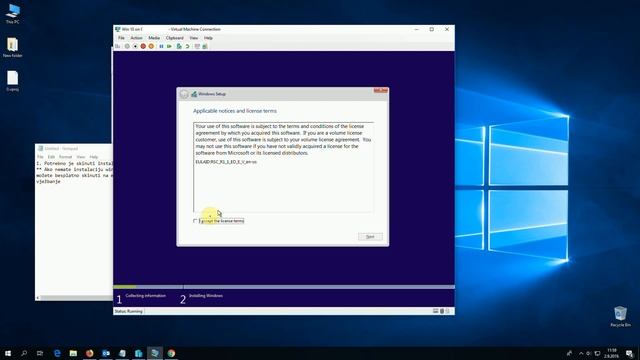The height and width of the screenshot is (360, 640).
Task: Click the Installing Windows step label
Action: 206,296
